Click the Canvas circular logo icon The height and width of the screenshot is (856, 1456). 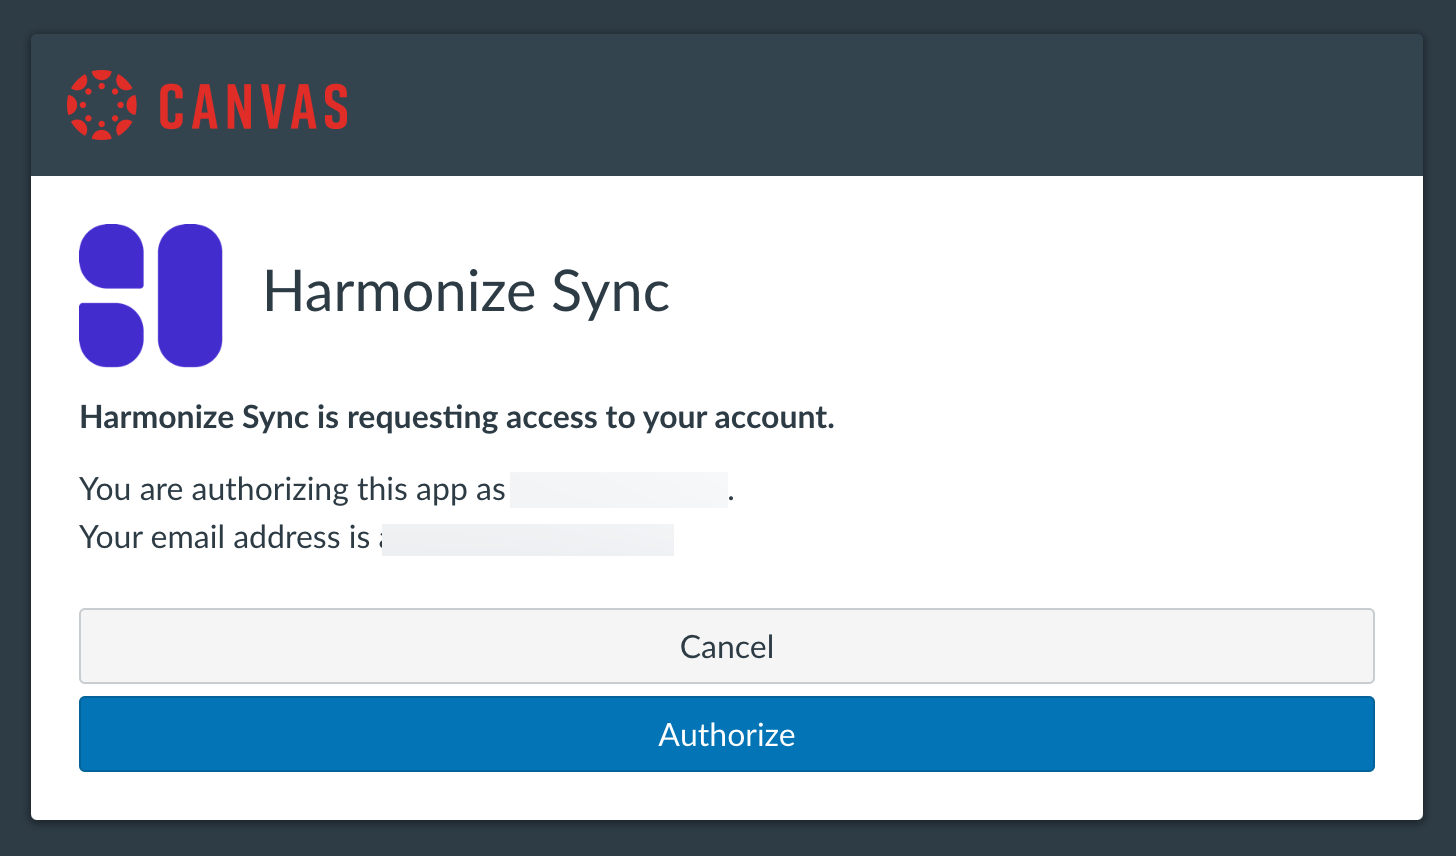102,105
